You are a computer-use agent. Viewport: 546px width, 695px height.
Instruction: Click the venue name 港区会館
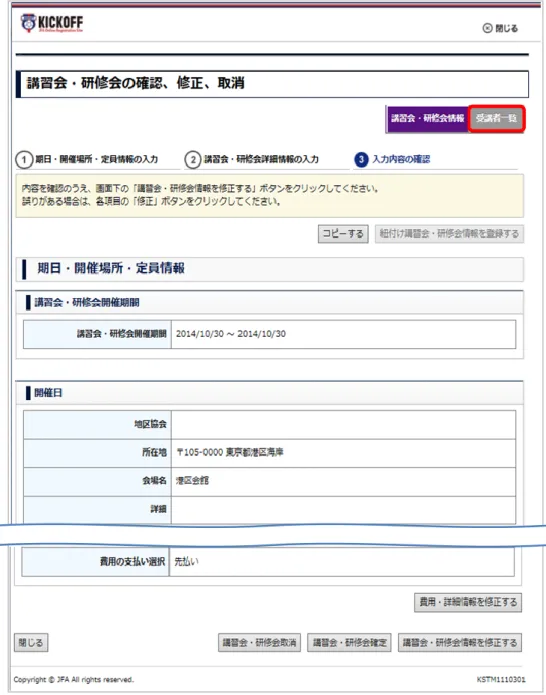click(x=192, y=481)
